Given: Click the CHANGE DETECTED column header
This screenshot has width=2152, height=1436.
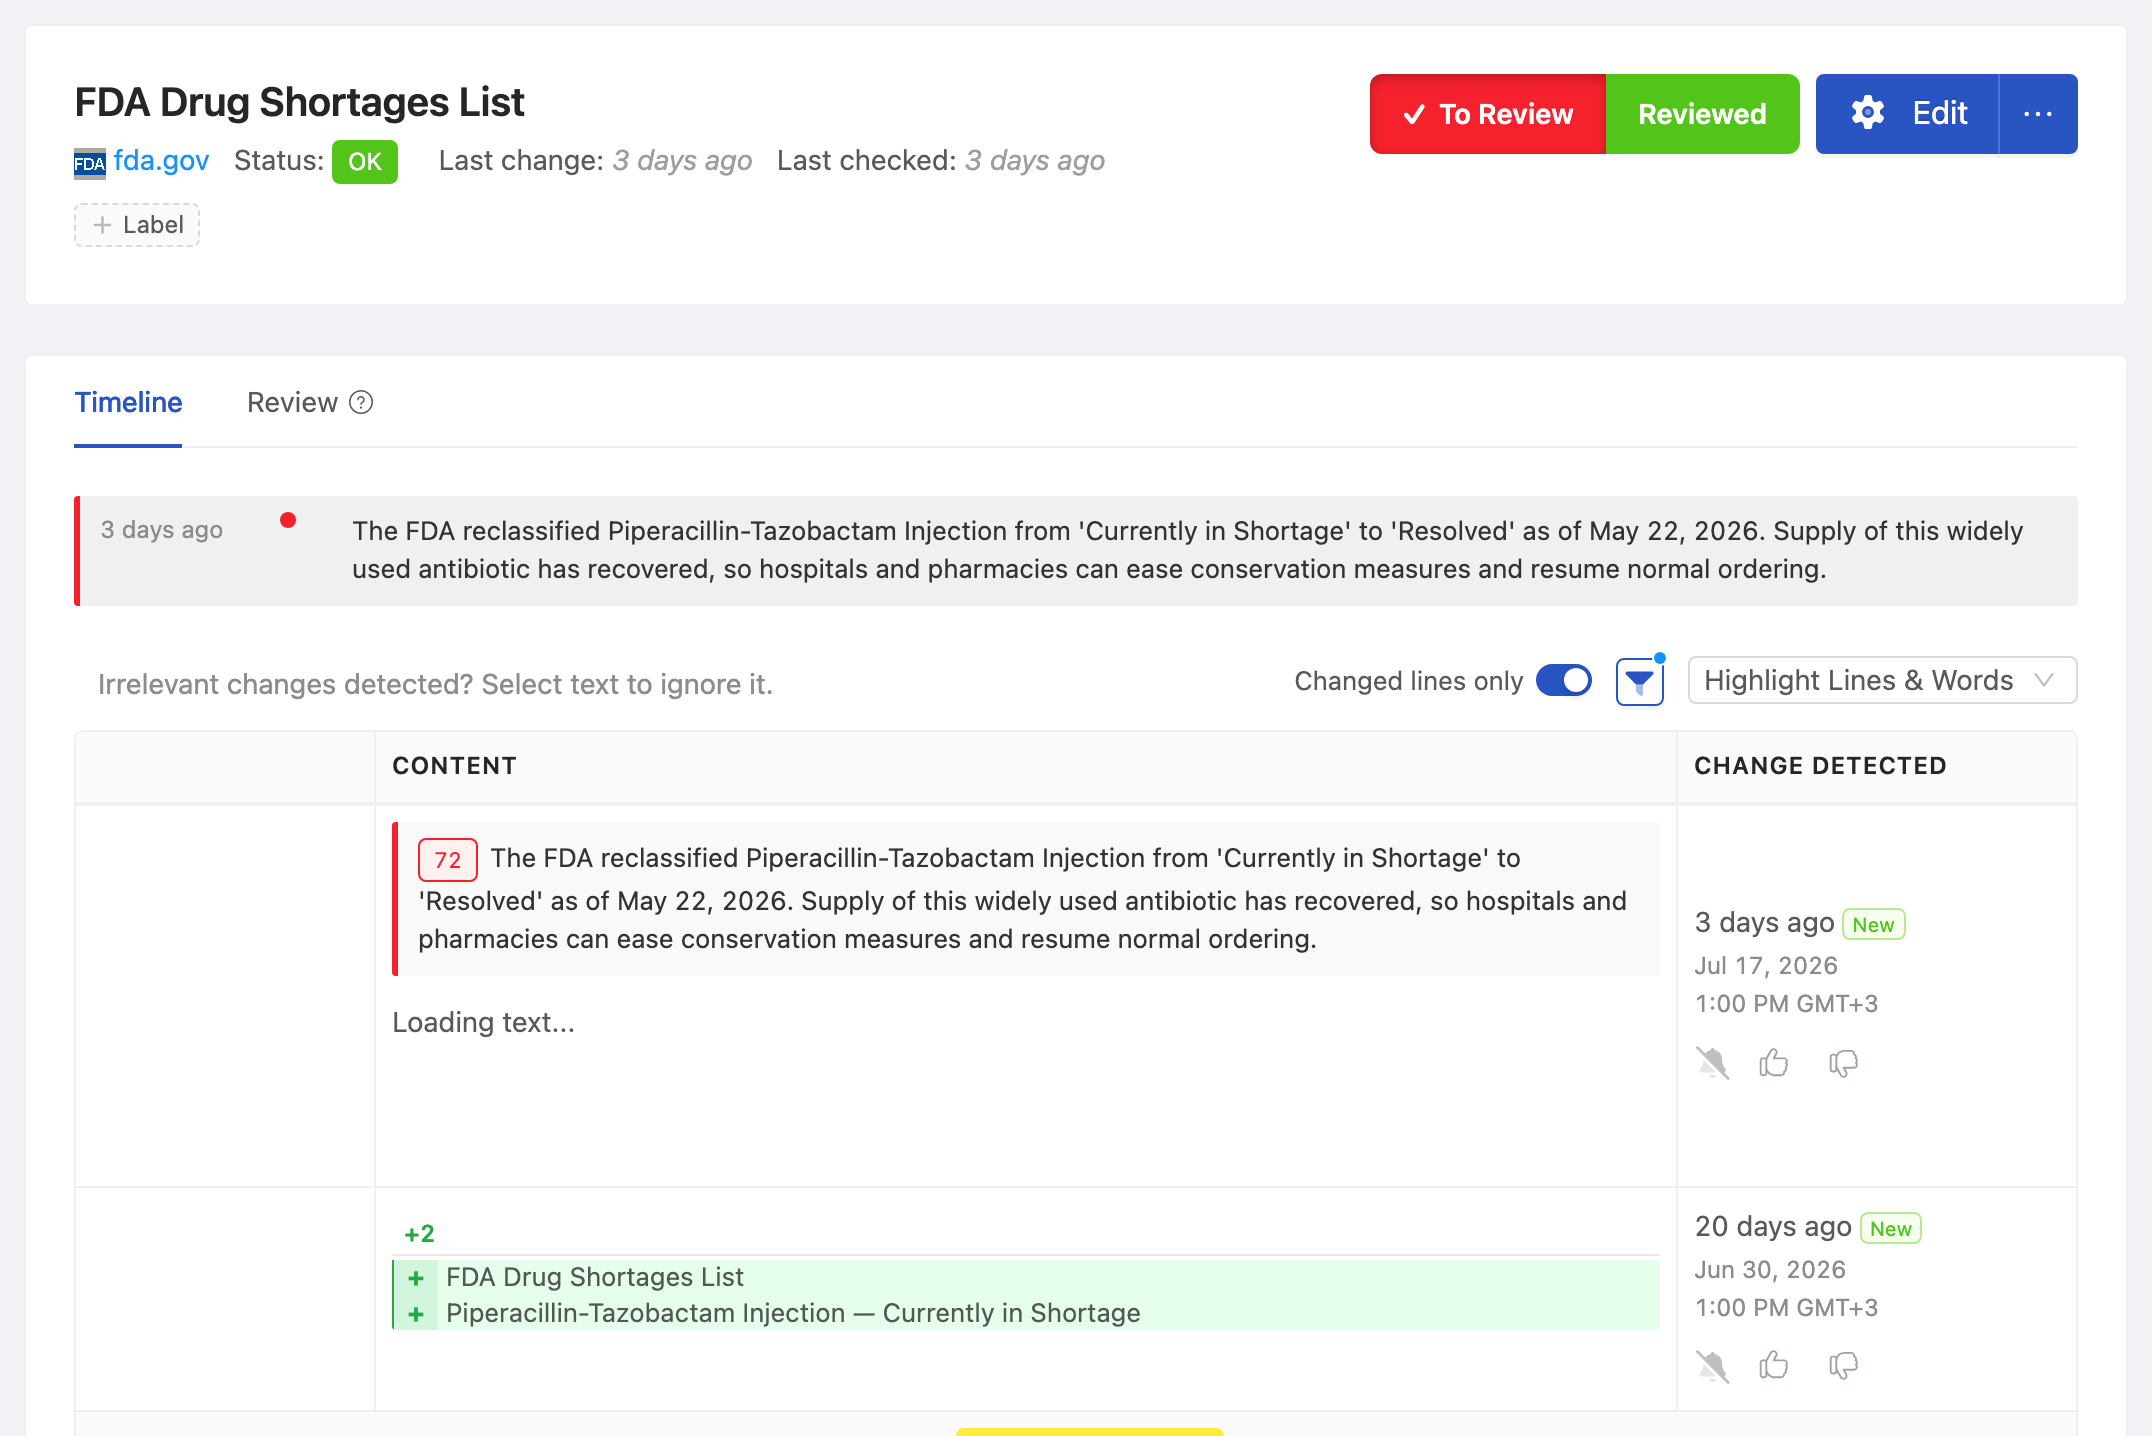Looking at the screenshot, I should tap(1820, 766).
